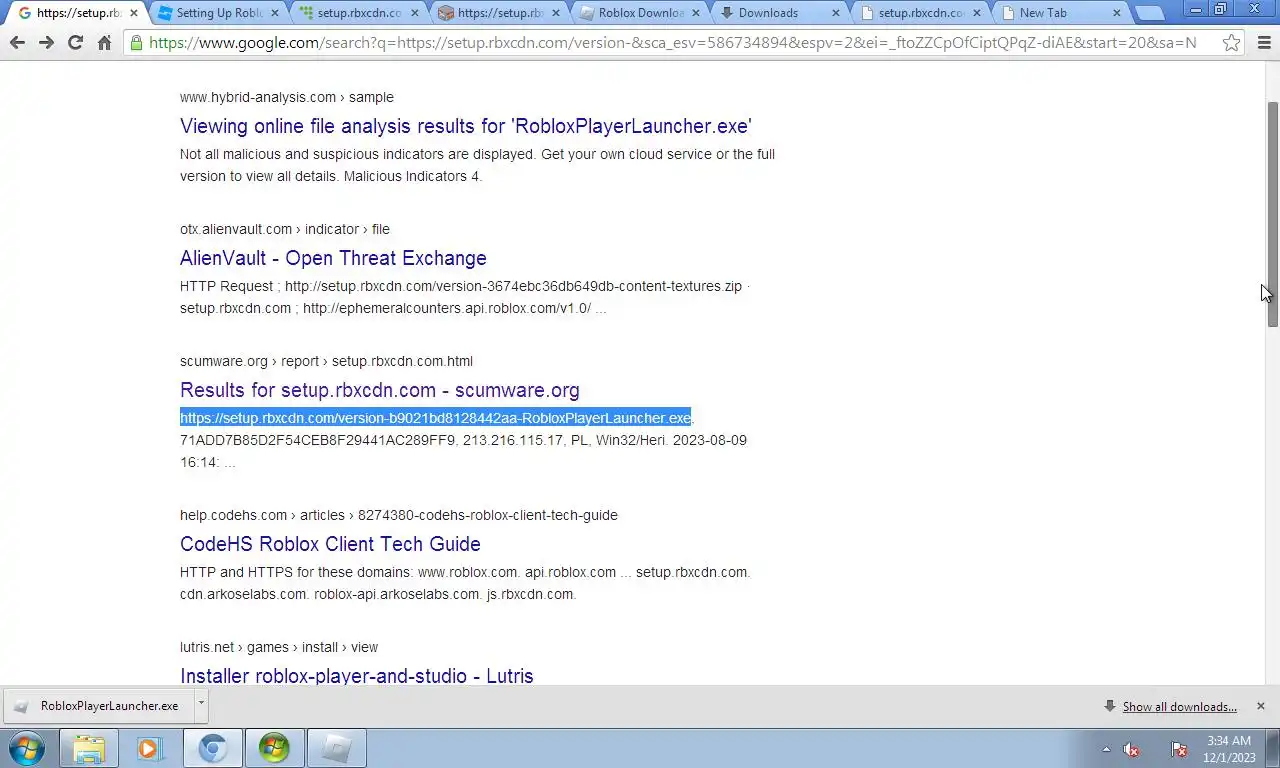The image size is (1280, 768).
Task: Open 'CodeHS Roblox Client Tech Guide' result
Action: coord(330,544)
